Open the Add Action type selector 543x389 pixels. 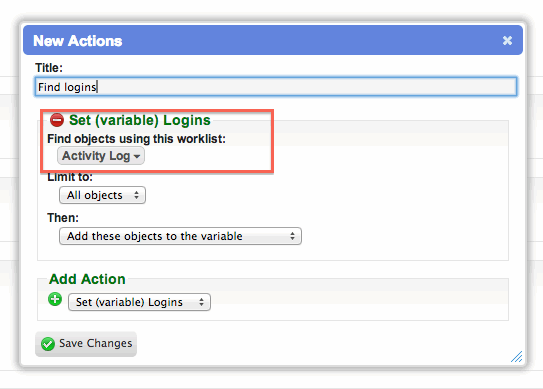coord(139,302)
